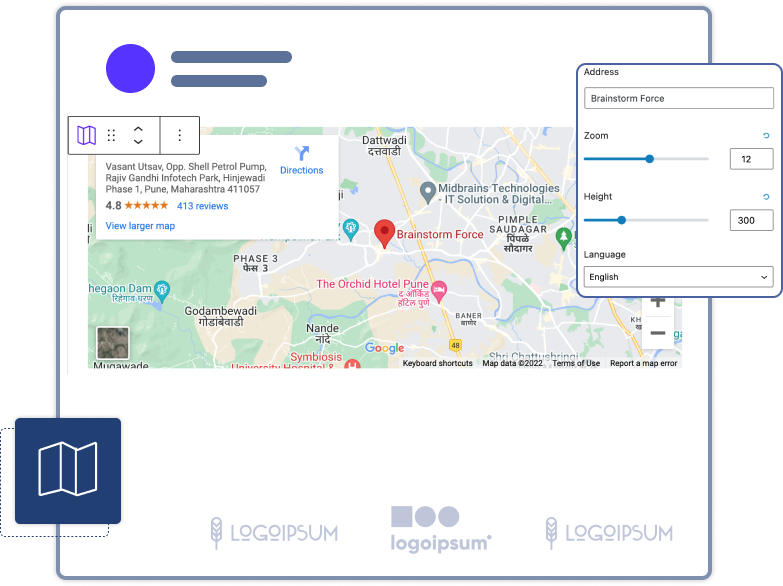The height and width of the screenshot is (586, 783).
Task: Click the green park marker near Pimple Saudagar
Action: pyautogui.click(x=563, y=239)
